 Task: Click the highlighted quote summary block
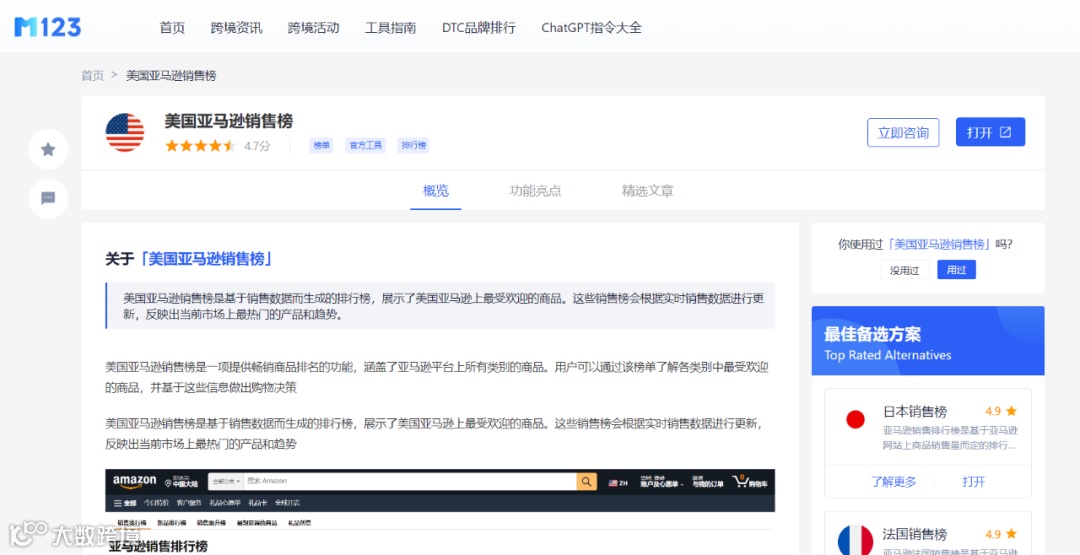(x=440, y=306)
